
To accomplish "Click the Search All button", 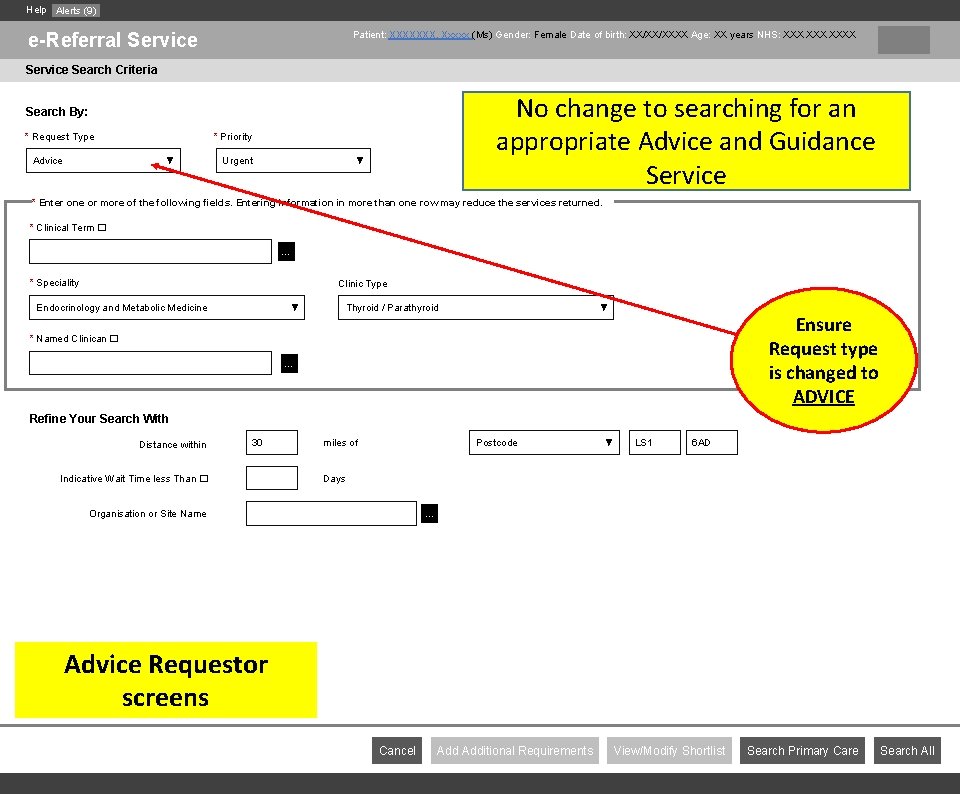I will [x=907, y=751].
